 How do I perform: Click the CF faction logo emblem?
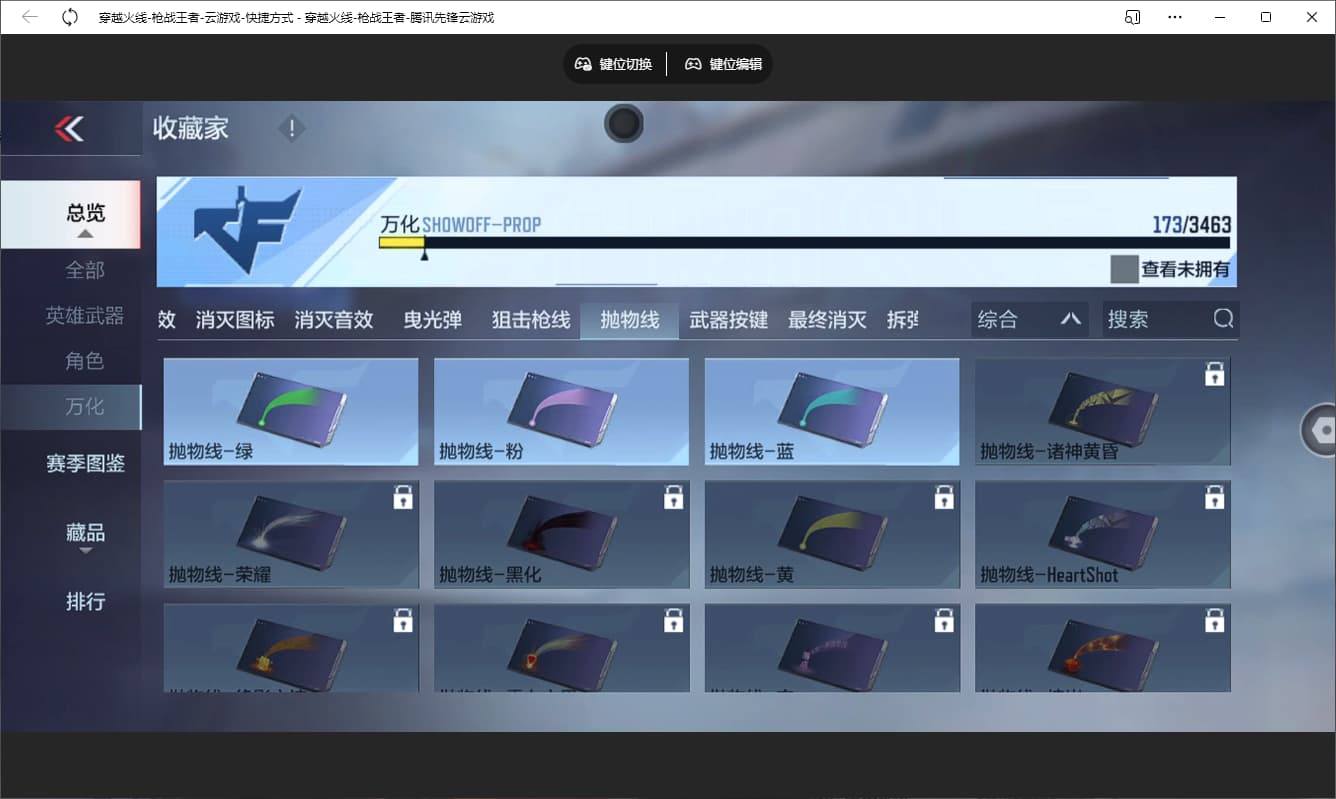244,227
